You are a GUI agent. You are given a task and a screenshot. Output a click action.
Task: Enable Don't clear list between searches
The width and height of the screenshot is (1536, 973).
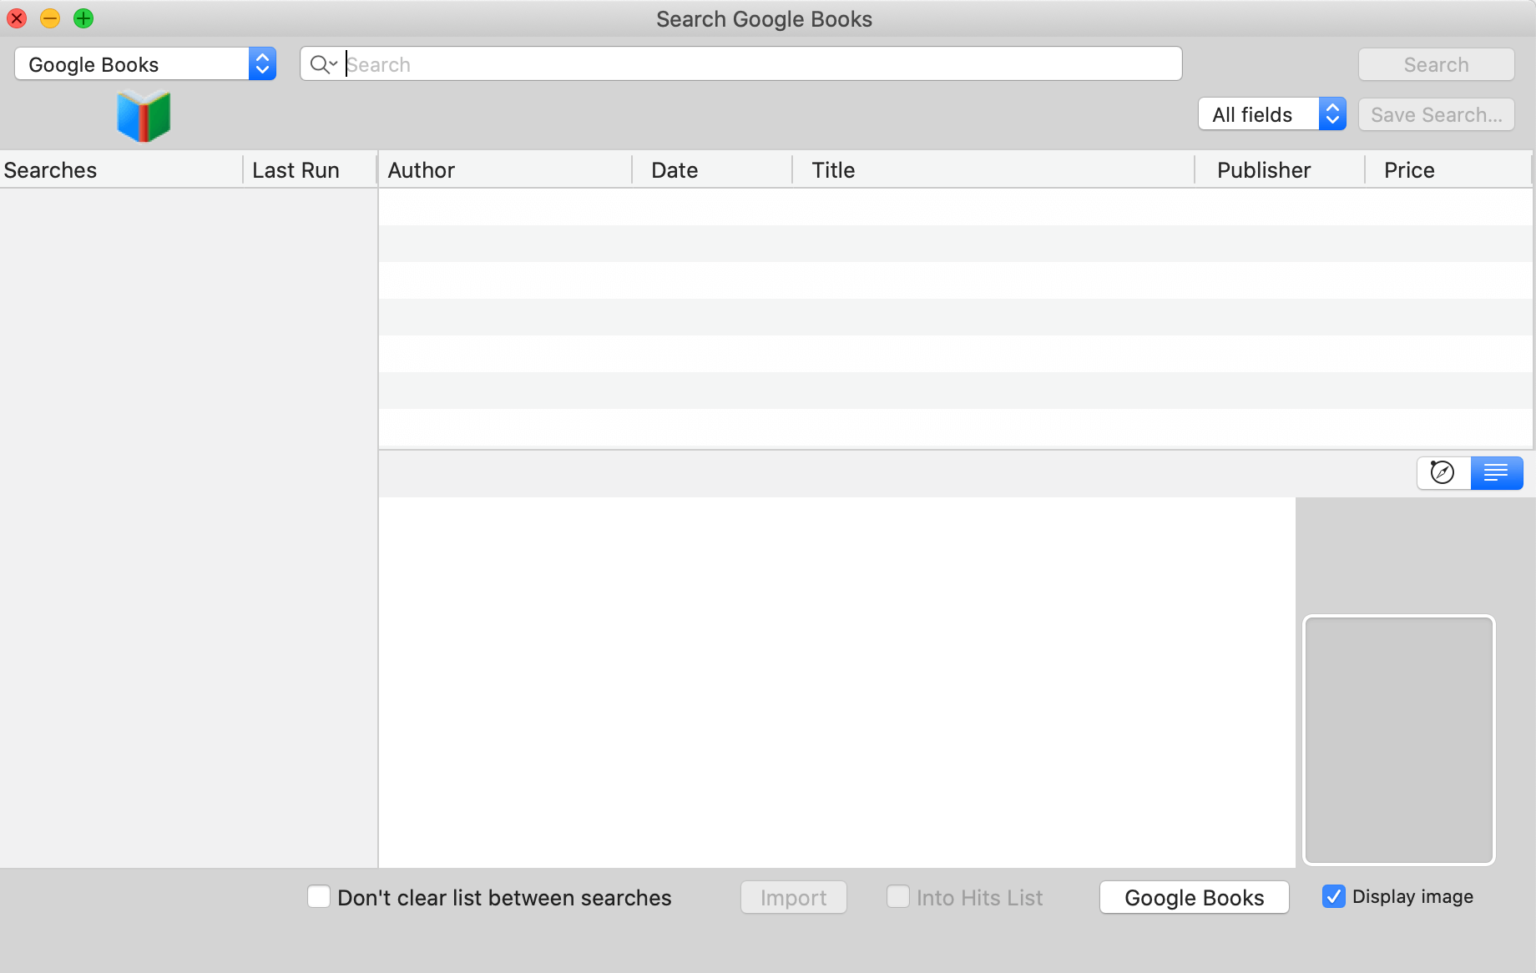(x=318, y=897)
